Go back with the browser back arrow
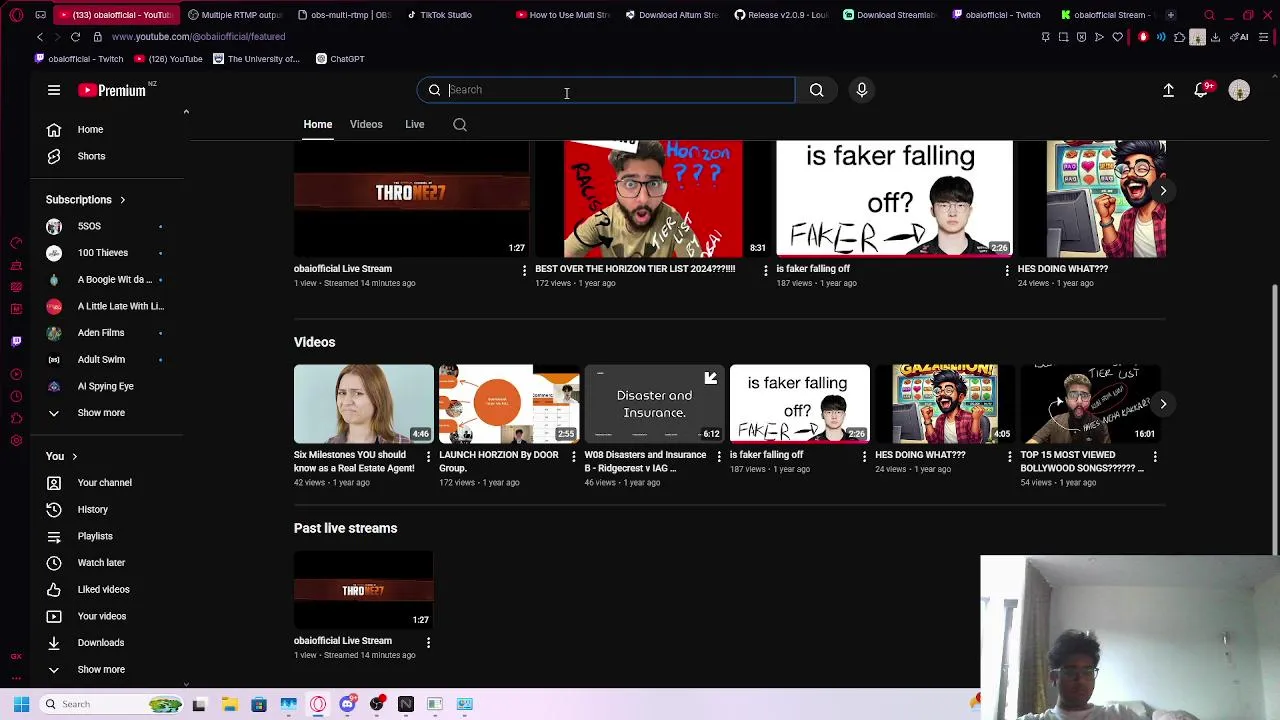Viewport: 1280px width, 720px height. click(40, 37)
